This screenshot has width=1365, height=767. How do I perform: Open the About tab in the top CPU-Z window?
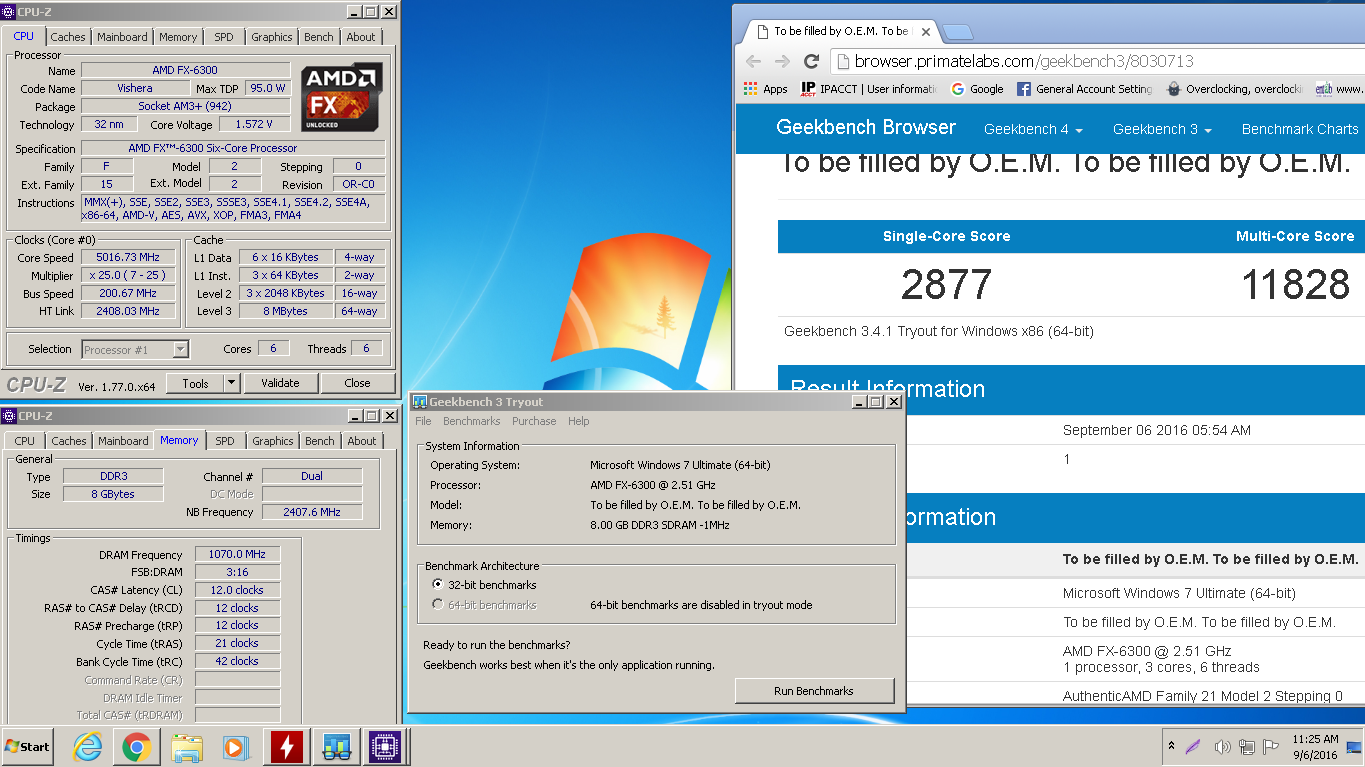[x=361, y=37]
